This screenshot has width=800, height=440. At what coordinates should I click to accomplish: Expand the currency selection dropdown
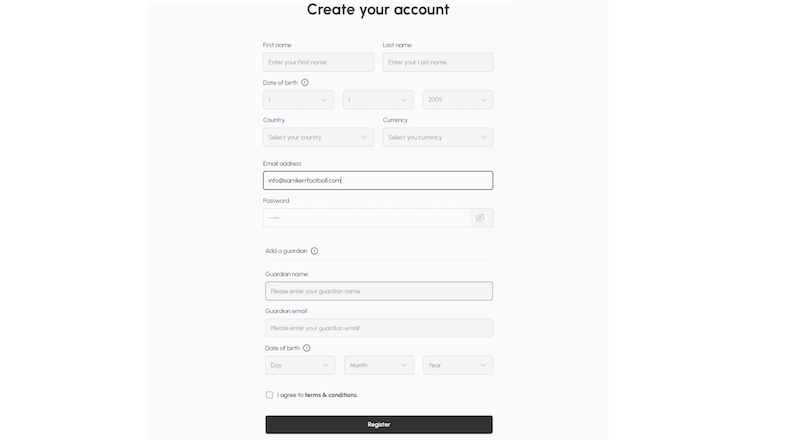pyautogui.click(x=438, y=137)
